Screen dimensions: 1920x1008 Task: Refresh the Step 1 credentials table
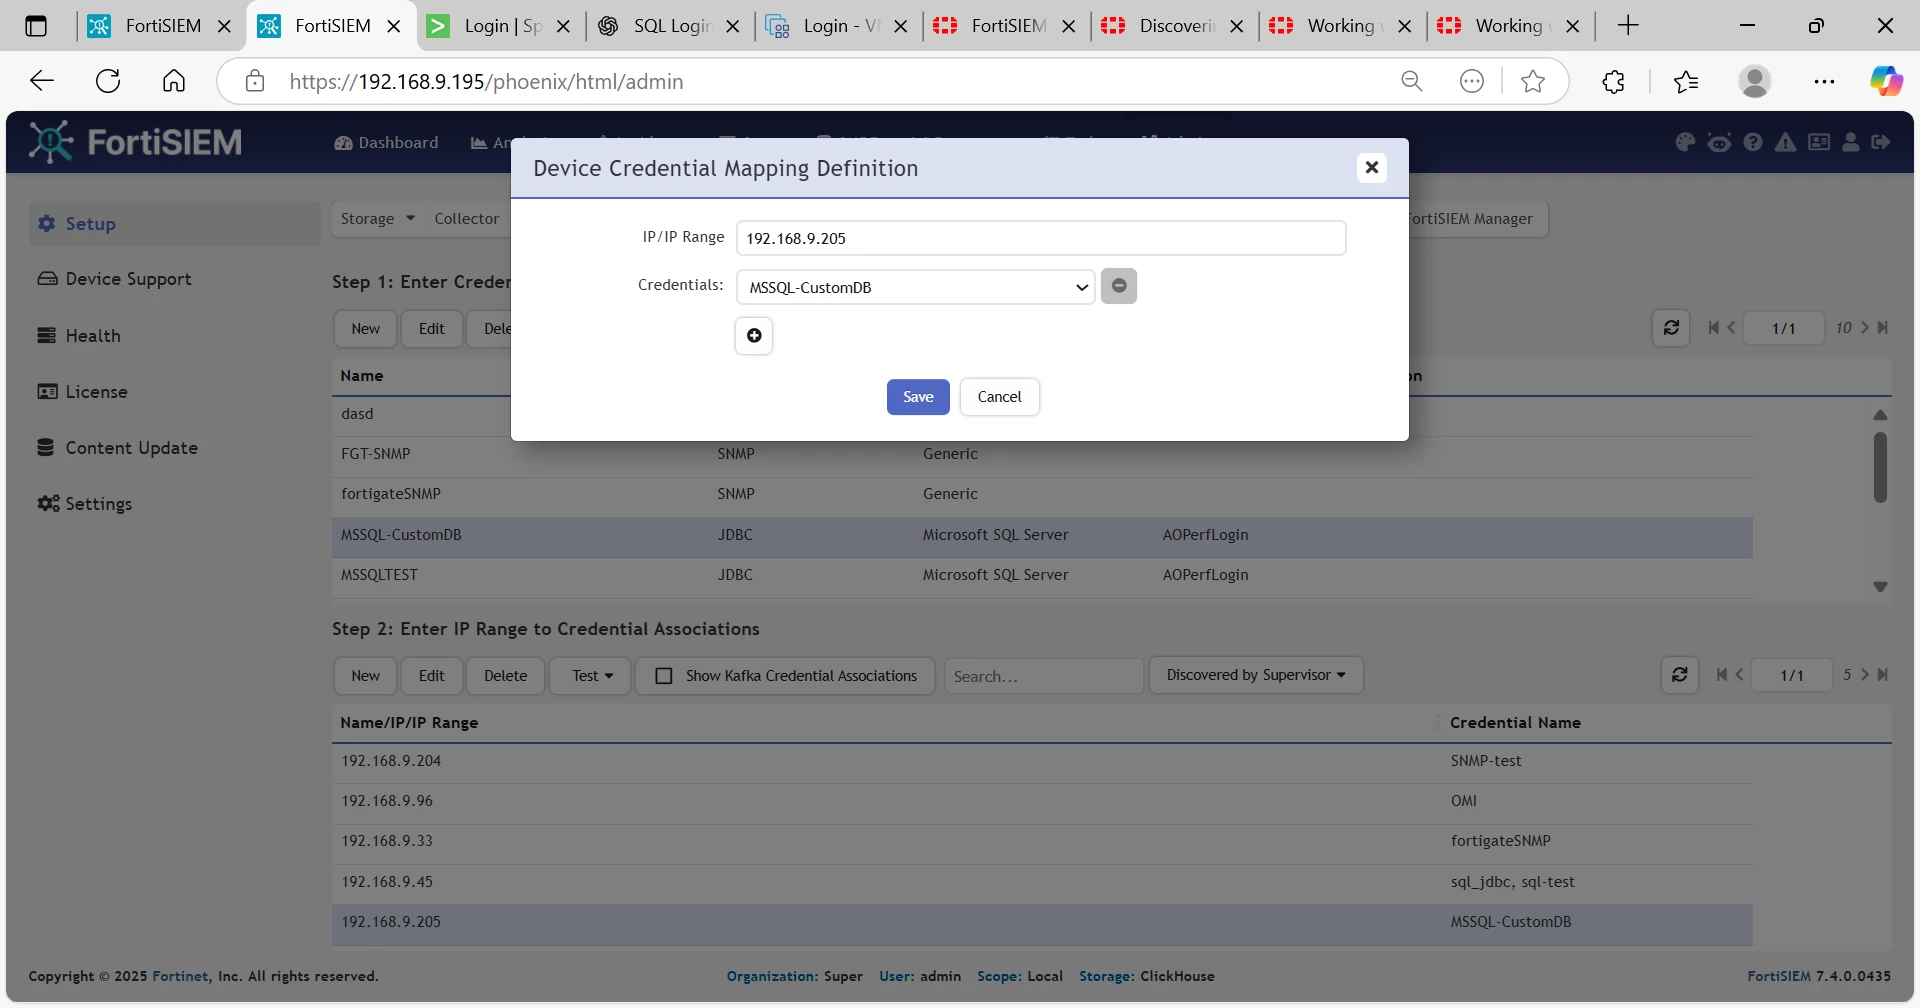tap(1671, 328)
